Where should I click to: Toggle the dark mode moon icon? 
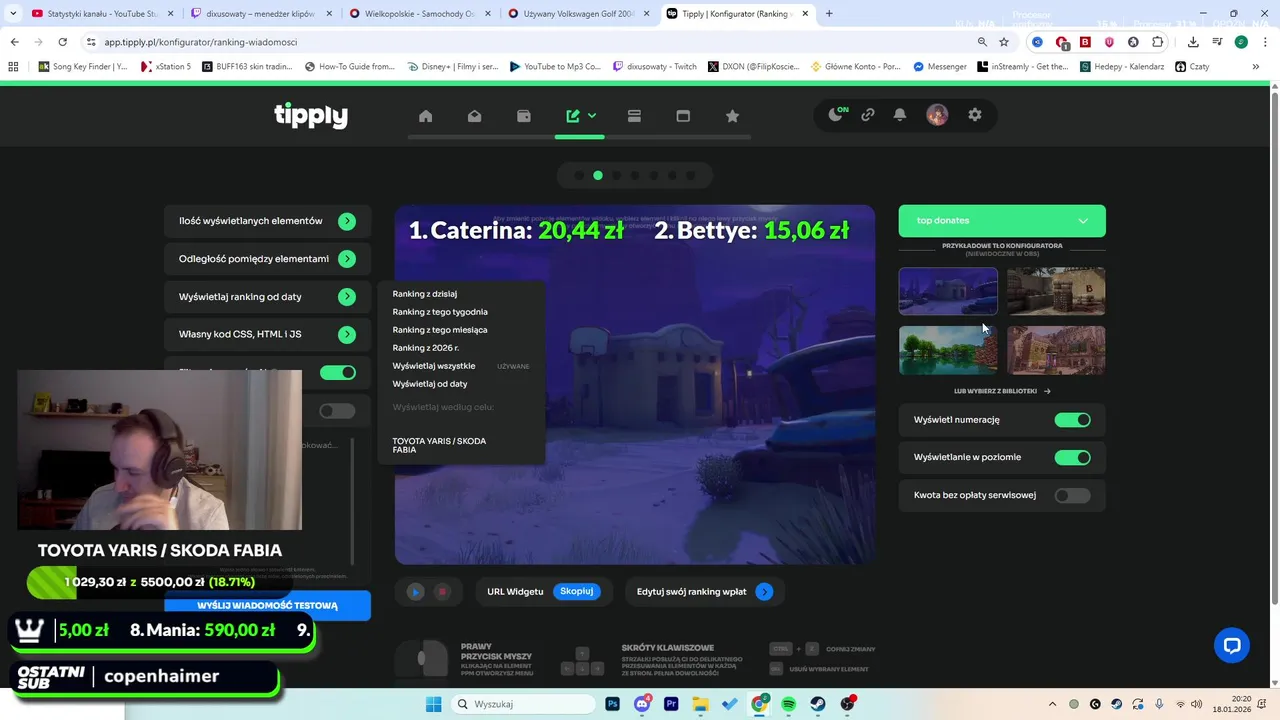click(836, 115)
